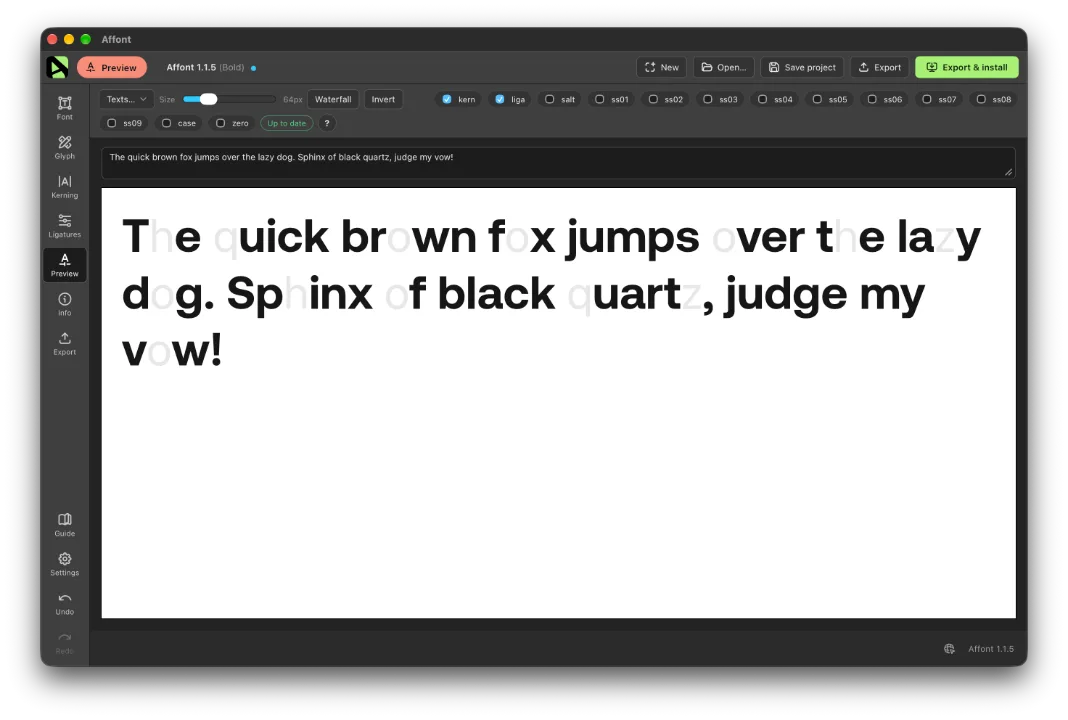
Task: Enable the ss01 stylistic set
Action: (x=599, y=99)
